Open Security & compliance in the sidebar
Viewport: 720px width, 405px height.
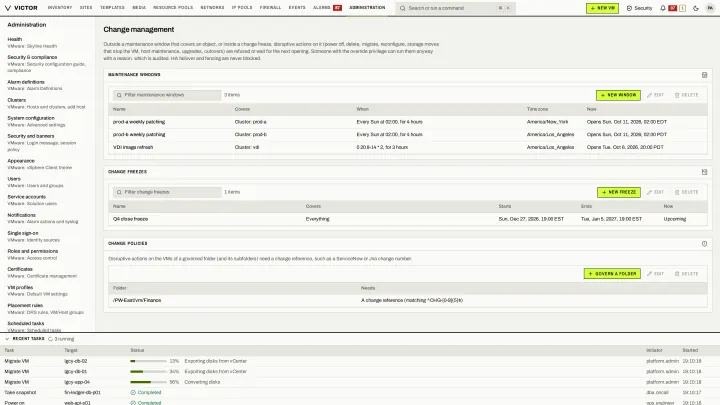[46, 63]
